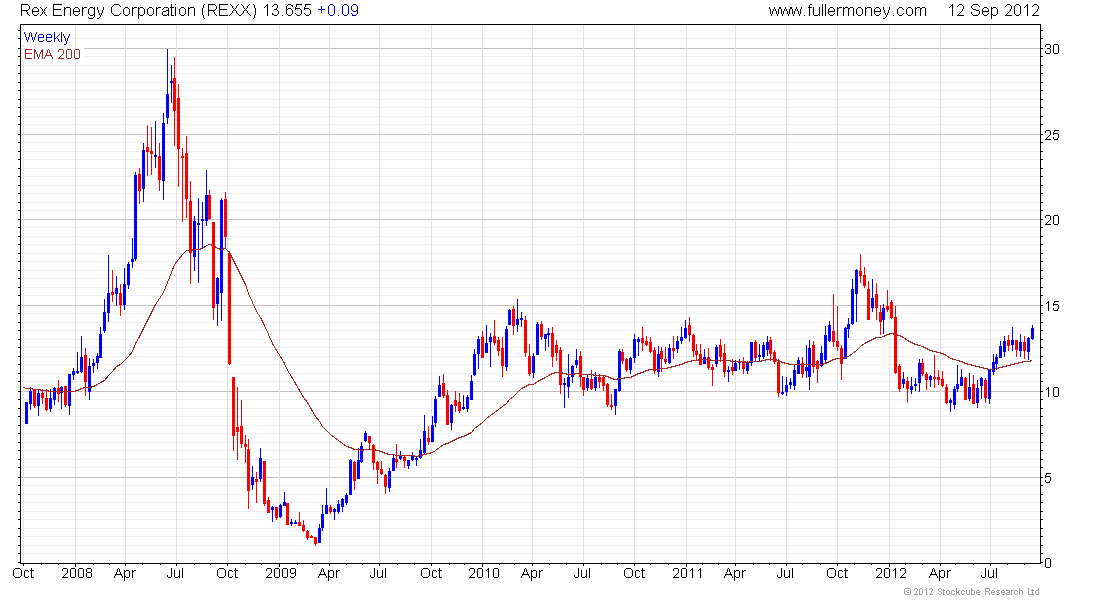
Task: Click the y-axis label 25
Action: (1052, 135)
